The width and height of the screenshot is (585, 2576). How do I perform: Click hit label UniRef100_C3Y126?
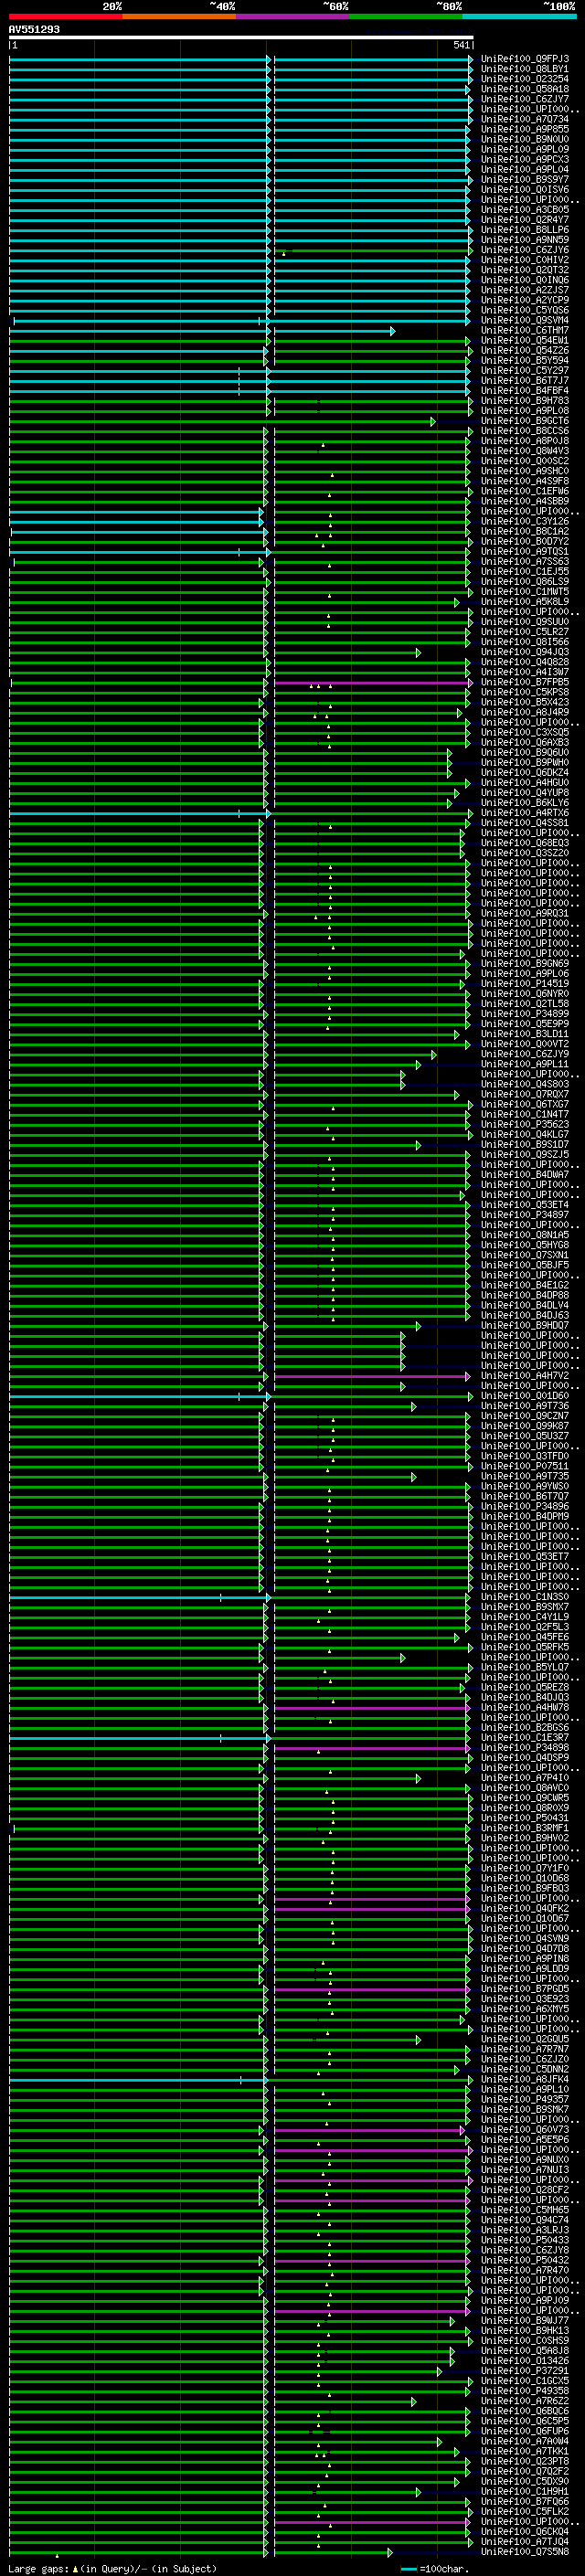coord(524,521)
